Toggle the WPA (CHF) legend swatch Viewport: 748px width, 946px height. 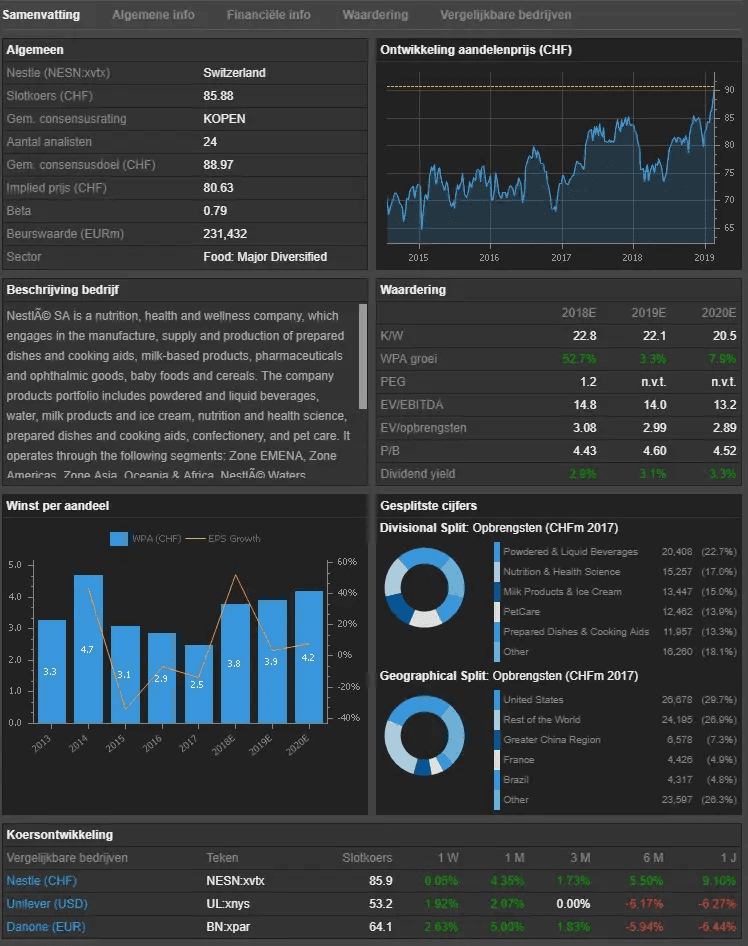pyautogui.click(x=118, y=539)
